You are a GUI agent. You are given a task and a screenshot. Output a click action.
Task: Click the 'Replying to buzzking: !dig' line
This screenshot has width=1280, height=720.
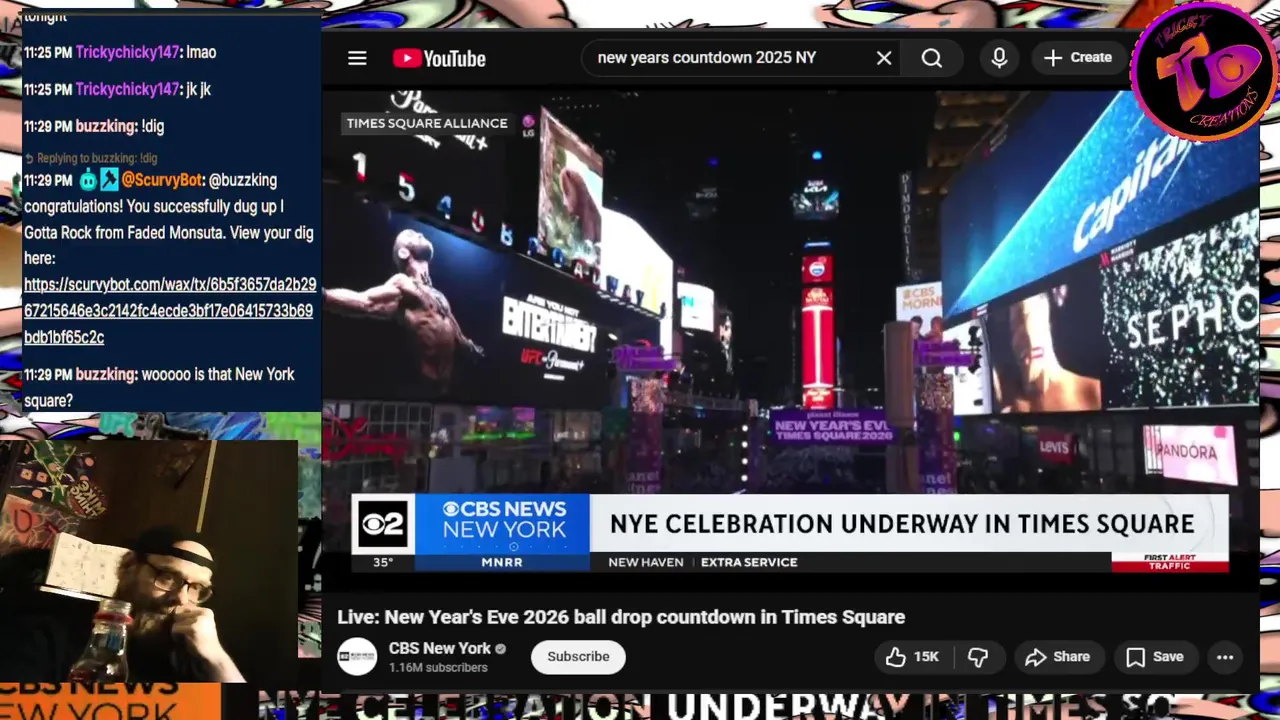pos(91,158)
